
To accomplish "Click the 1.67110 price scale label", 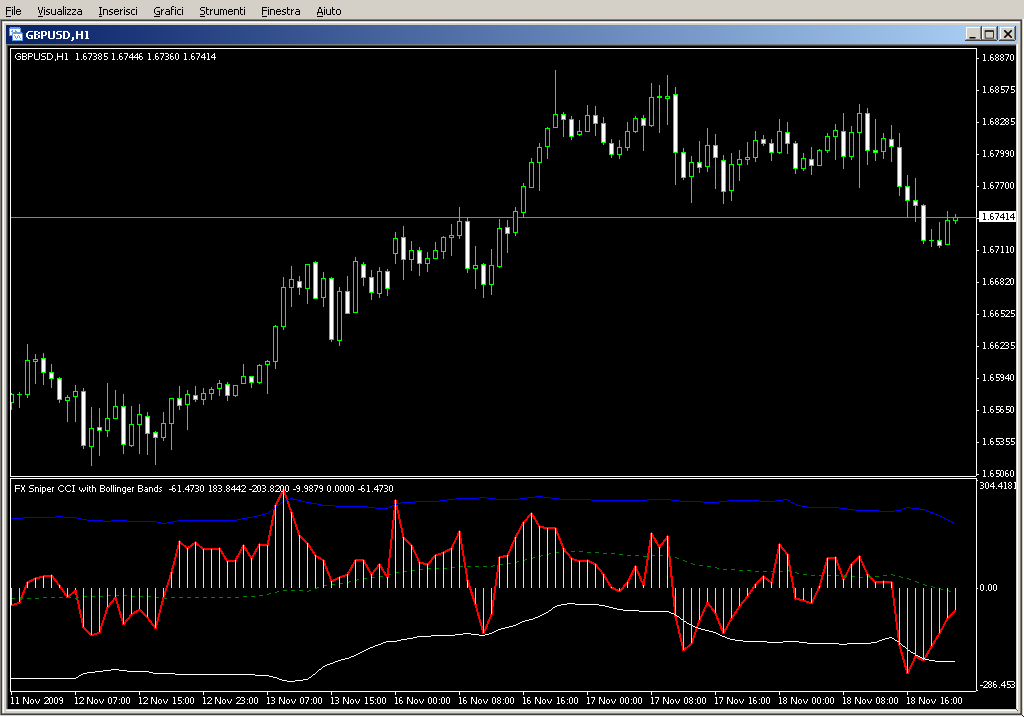I will (x=998, y=249).
